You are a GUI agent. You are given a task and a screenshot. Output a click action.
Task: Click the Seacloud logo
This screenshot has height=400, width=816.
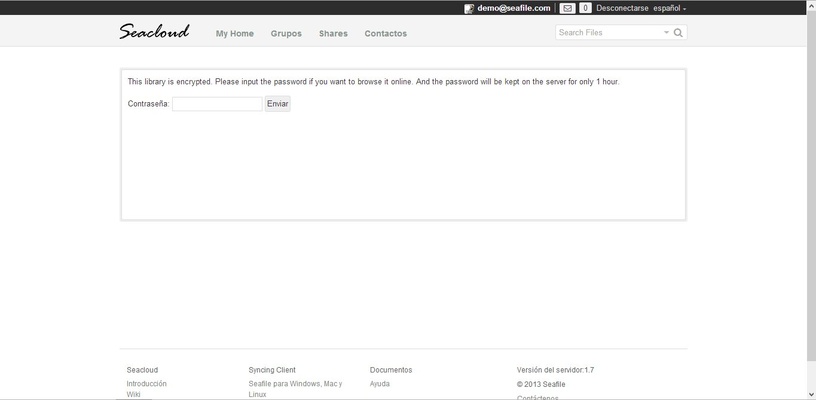[155, 32]
